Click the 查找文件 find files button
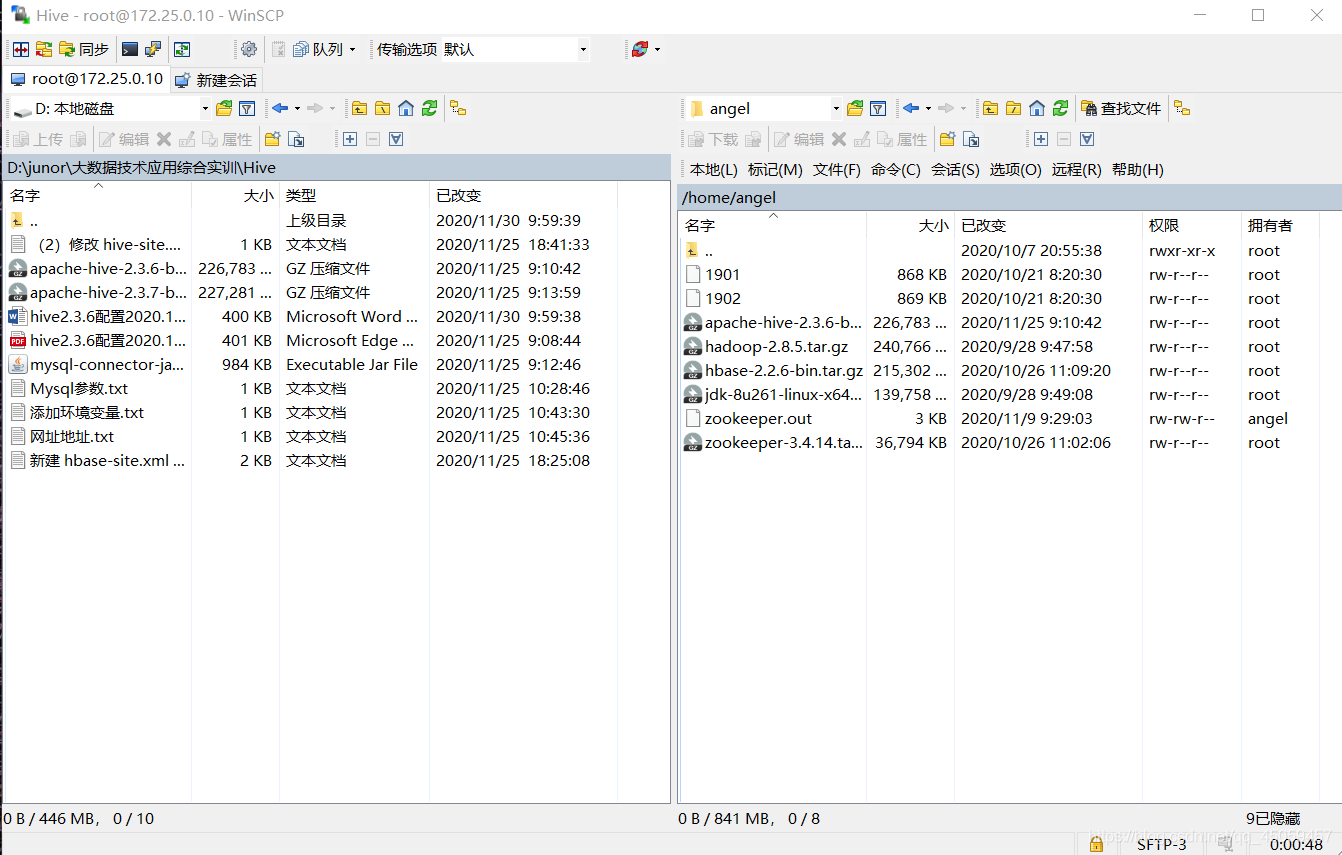This screenshot has width=1342, height=855. pyautogui.click(x=1122, y=108)
